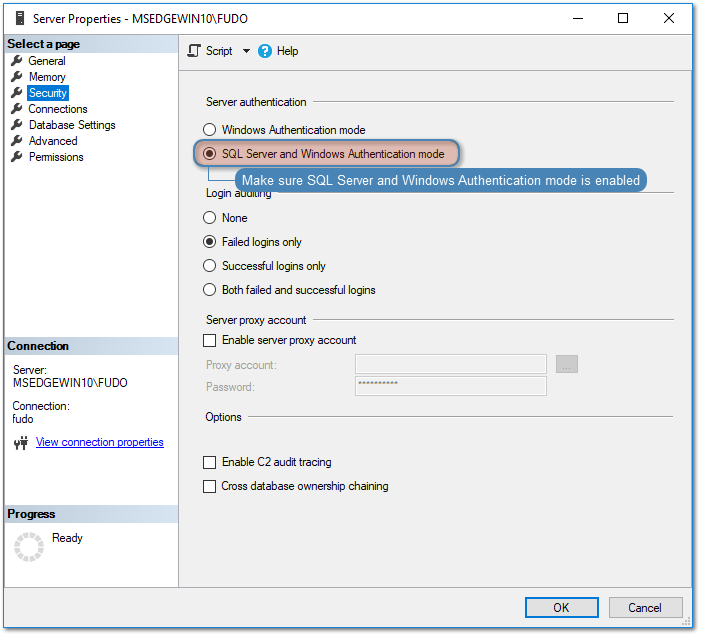Select Windows Authentication mode option

[x=210, y=130]
